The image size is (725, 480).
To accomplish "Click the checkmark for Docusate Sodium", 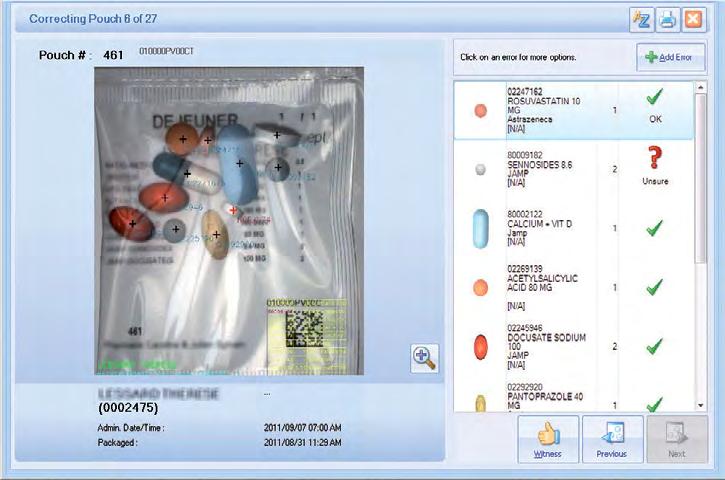I will point(654,346).
